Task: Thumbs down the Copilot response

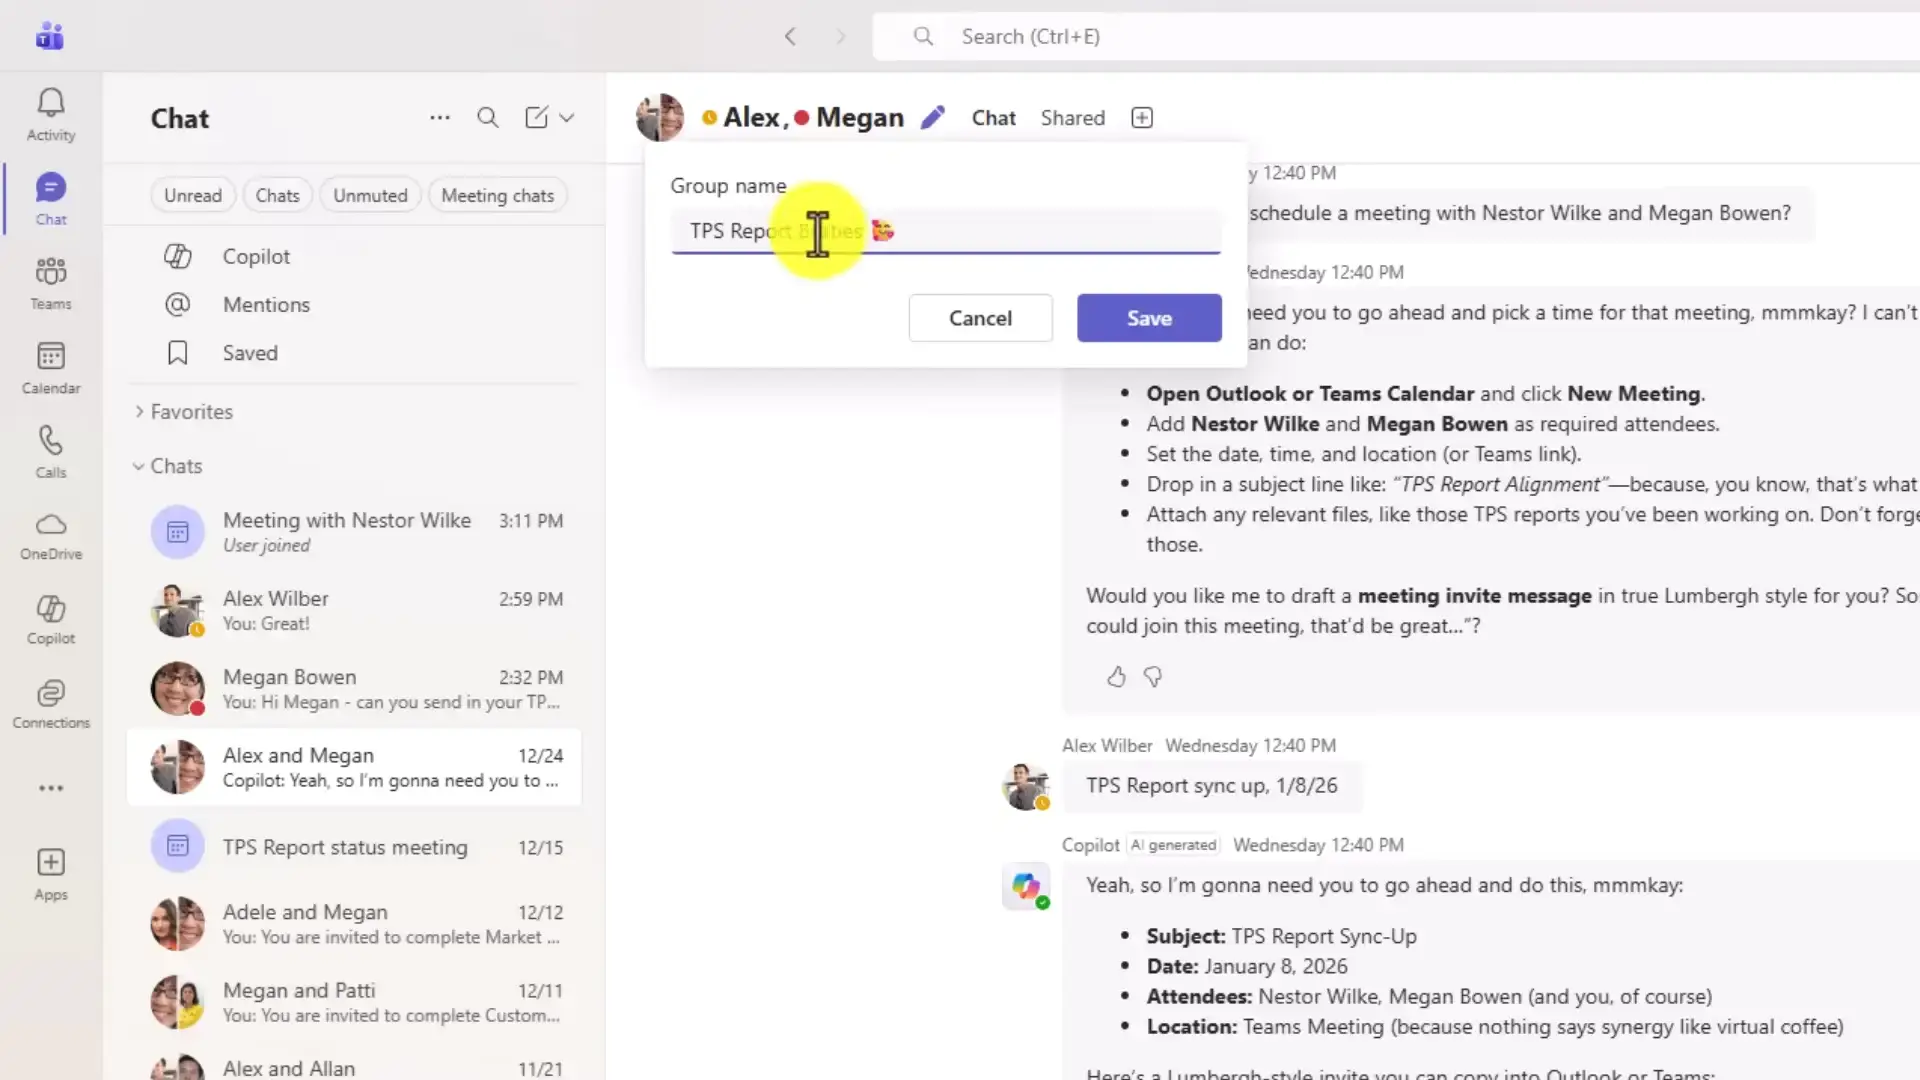Action: [1153, 677]
